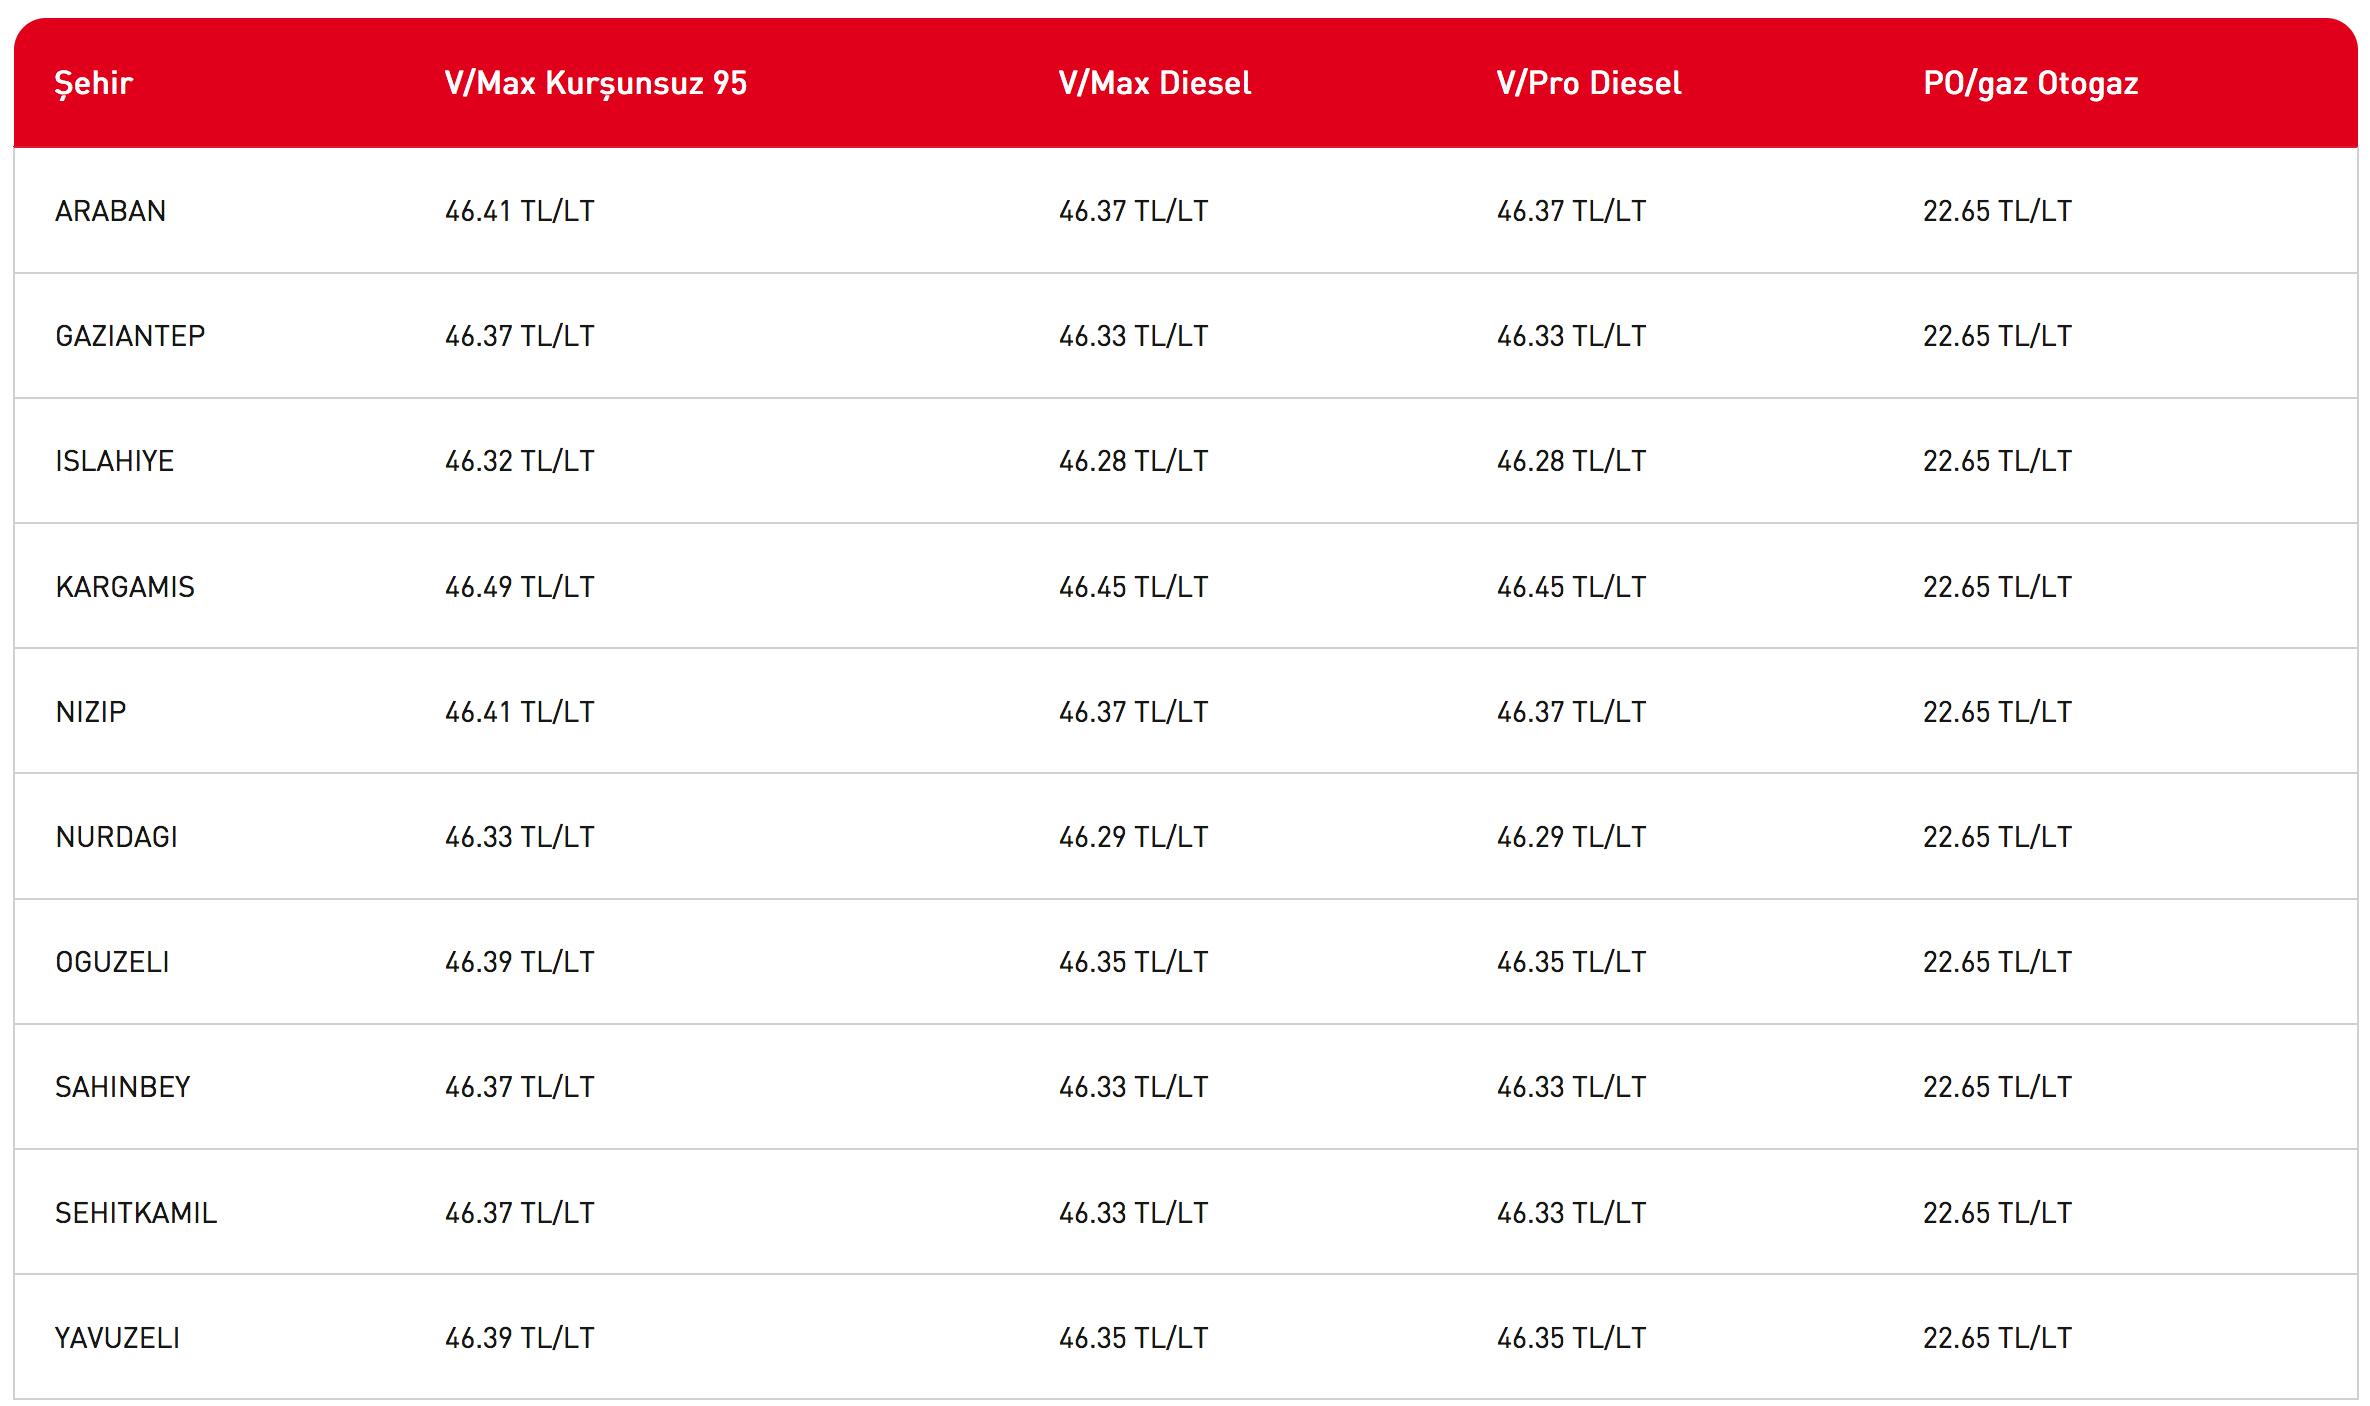Click ISLAHIYE V/Max Diesel price 46.28
Screen dimensions: 2370x1406
1133,461
